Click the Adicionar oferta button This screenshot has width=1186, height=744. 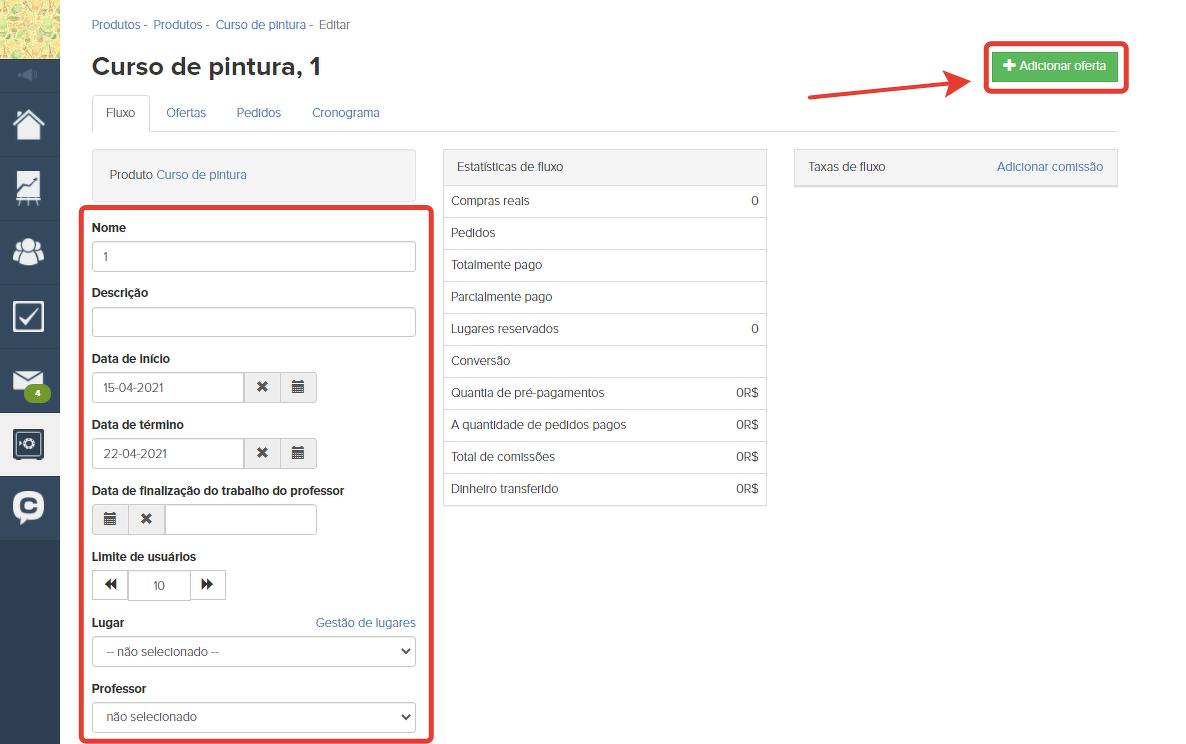tap(1055, 66)
